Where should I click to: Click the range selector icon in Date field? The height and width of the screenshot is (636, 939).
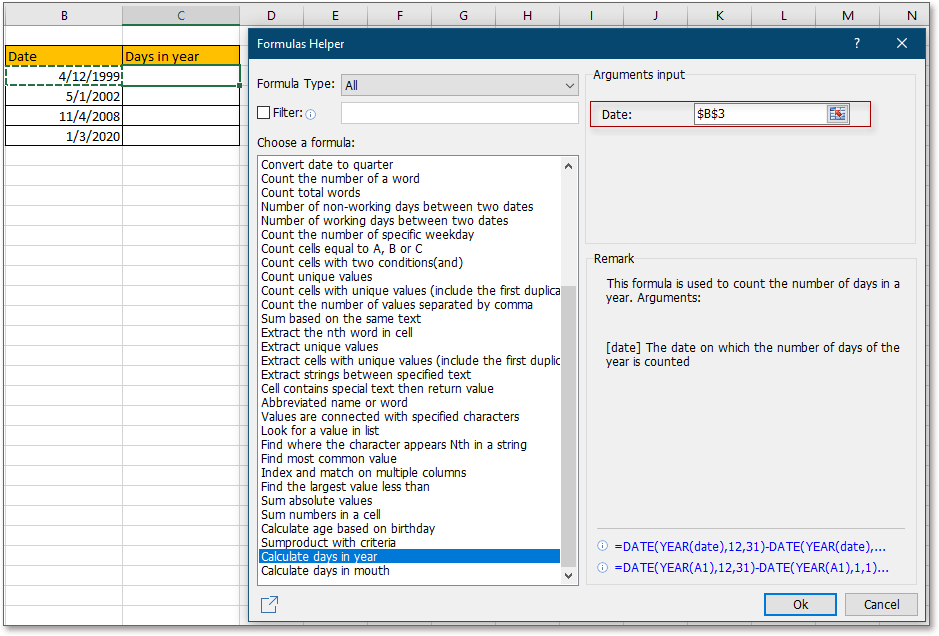(837, 114)
